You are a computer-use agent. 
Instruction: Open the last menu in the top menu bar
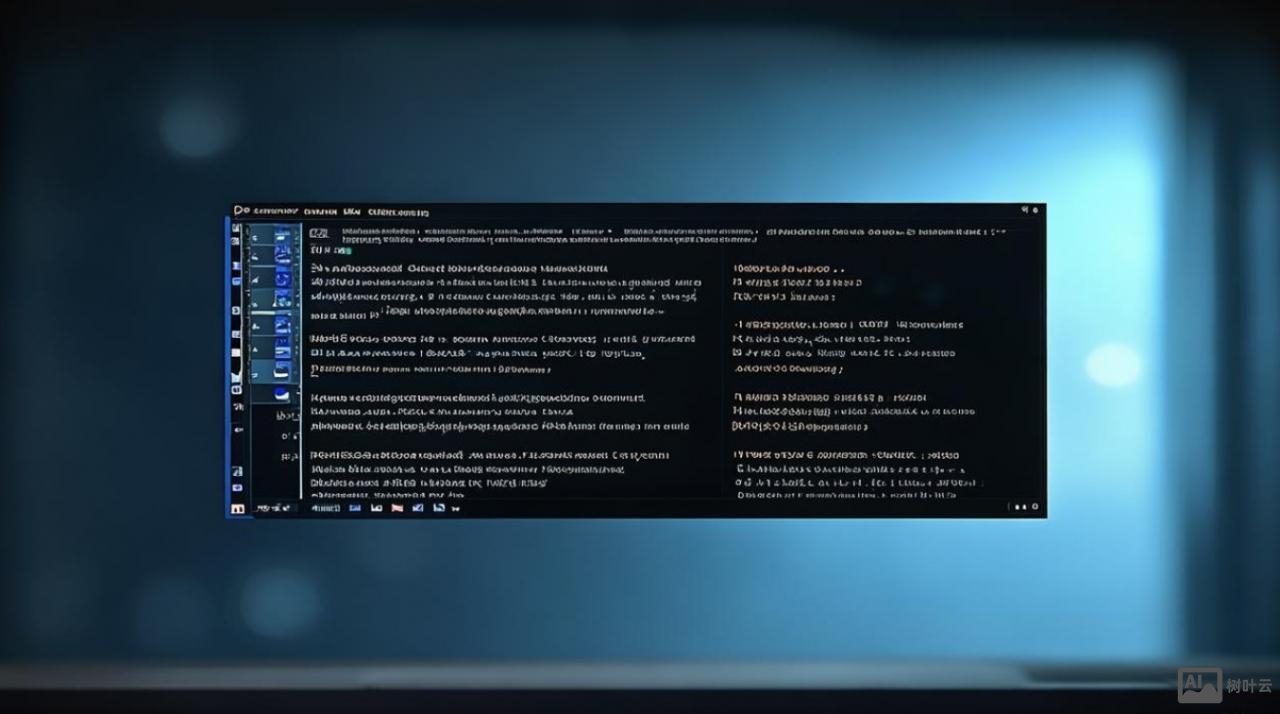click(398, 212)
